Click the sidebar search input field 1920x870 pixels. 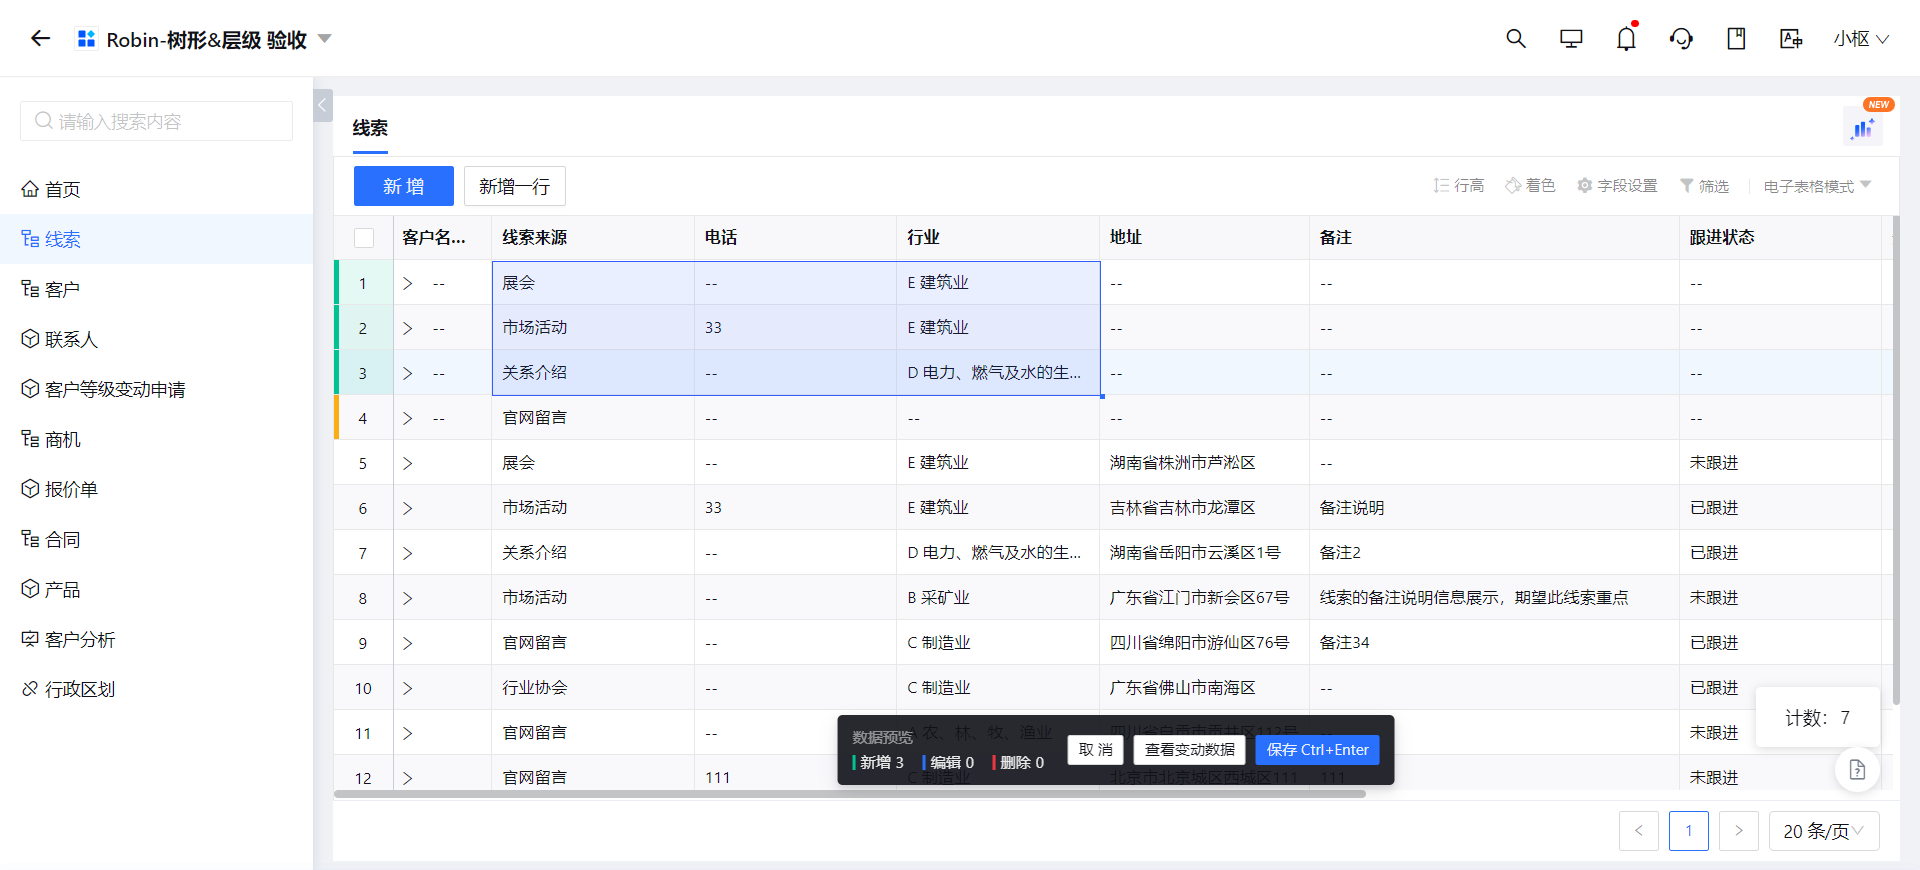tap(156, 121)
